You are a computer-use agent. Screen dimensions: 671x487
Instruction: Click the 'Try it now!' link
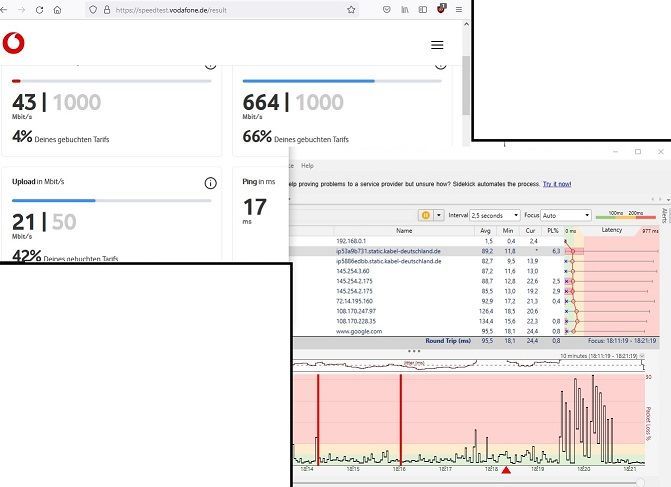pos(557,184)
